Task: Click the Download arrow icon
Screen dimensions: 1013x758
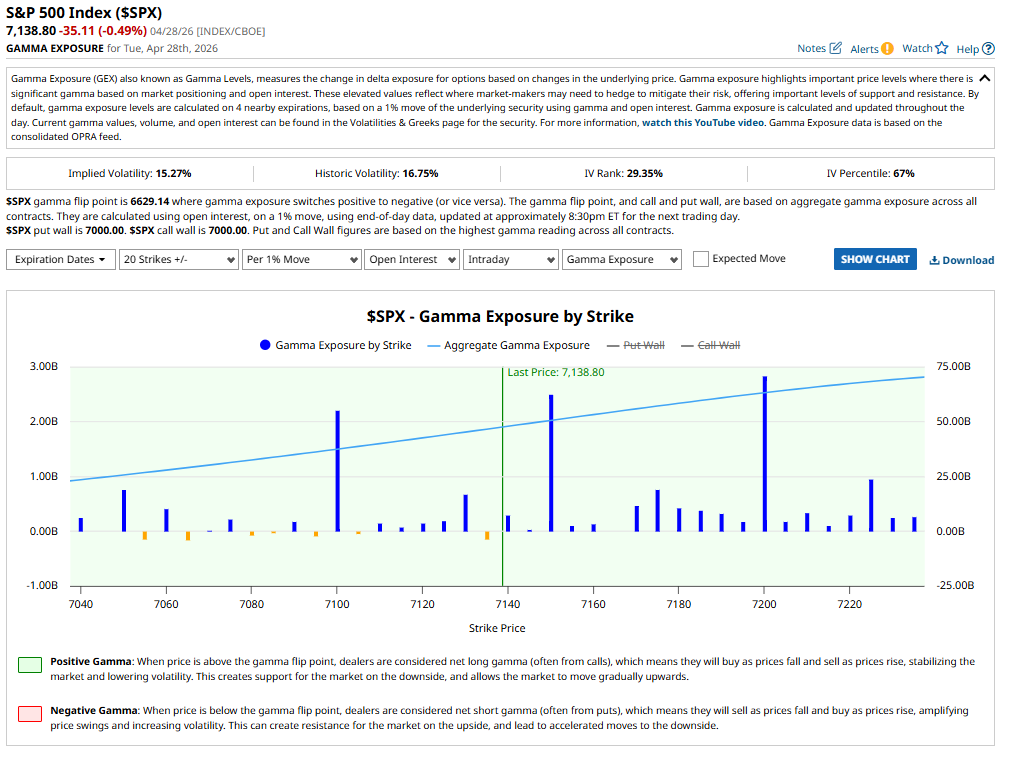Action: 934,260
